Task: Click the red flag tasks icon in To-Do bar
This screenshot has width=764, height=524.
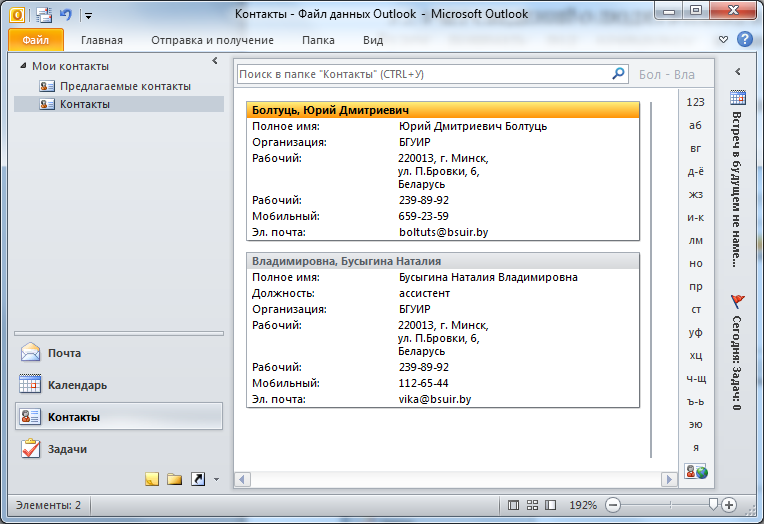Action: 738,301
